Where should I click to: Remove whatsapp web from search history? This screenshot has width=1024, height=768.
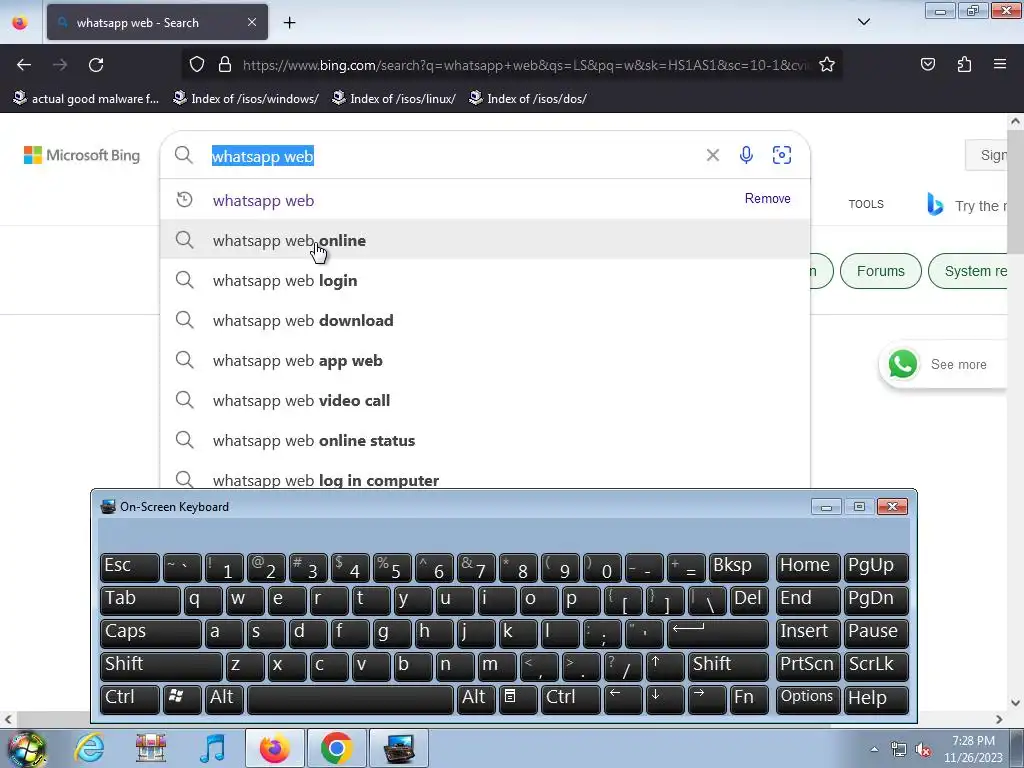767,199
